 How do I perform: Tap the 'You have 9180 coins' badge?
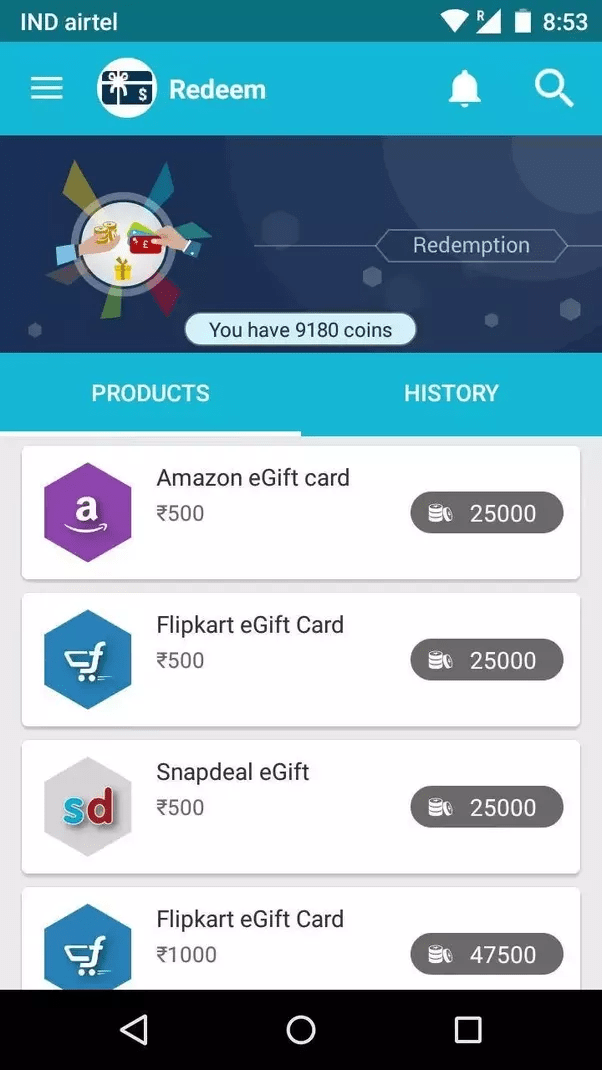coord(300,330)
